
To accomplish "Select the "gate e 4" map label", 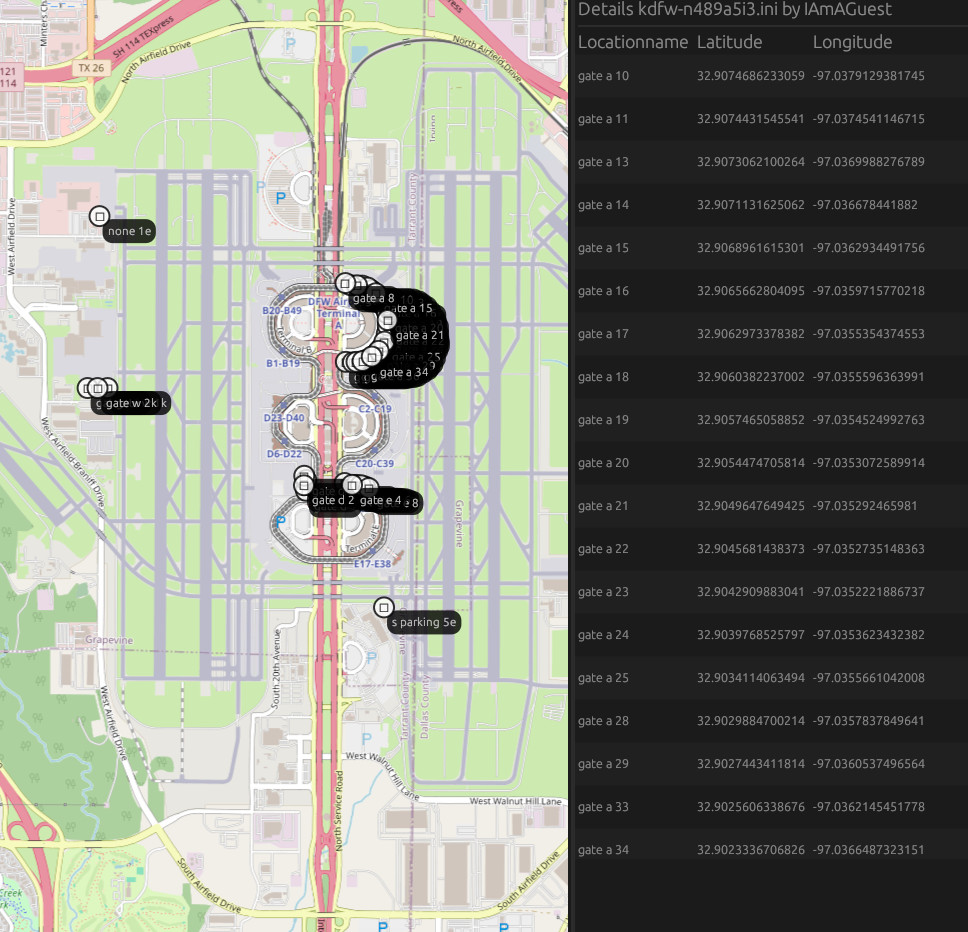I will [380, 500].
